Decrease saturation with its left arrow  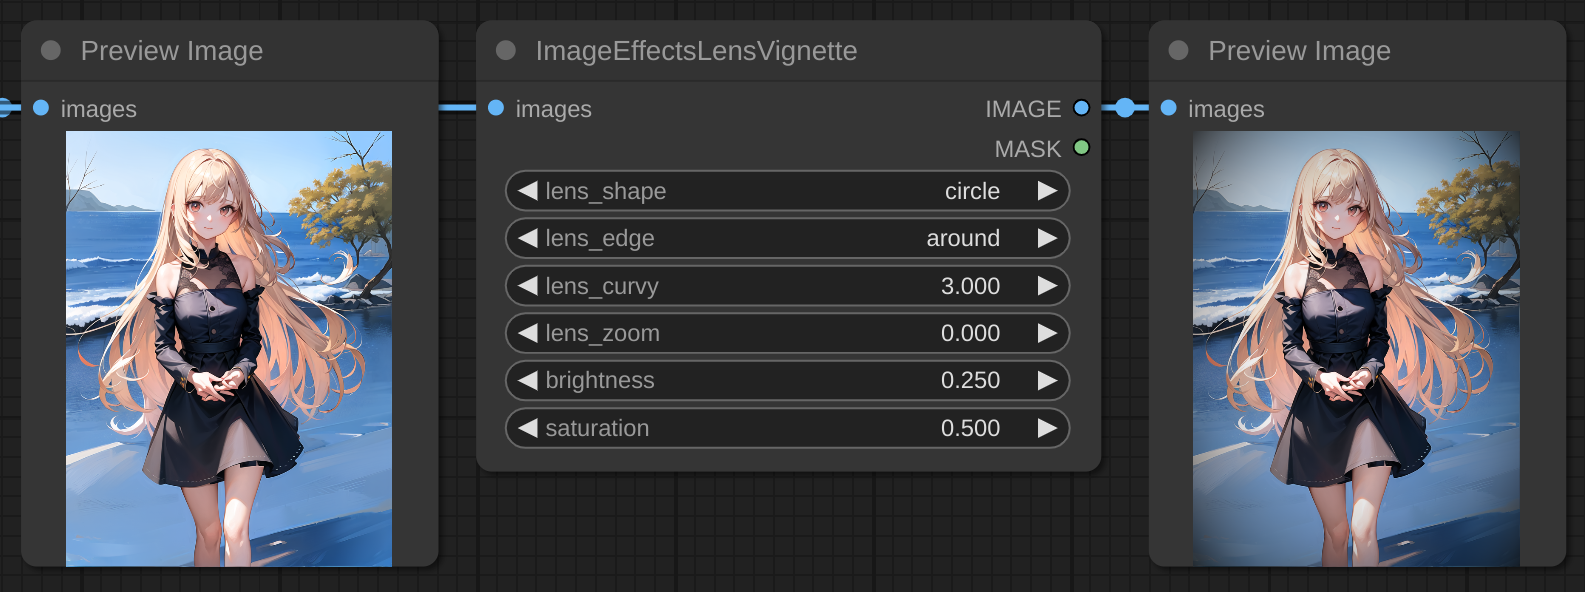(x=528, y=428)
